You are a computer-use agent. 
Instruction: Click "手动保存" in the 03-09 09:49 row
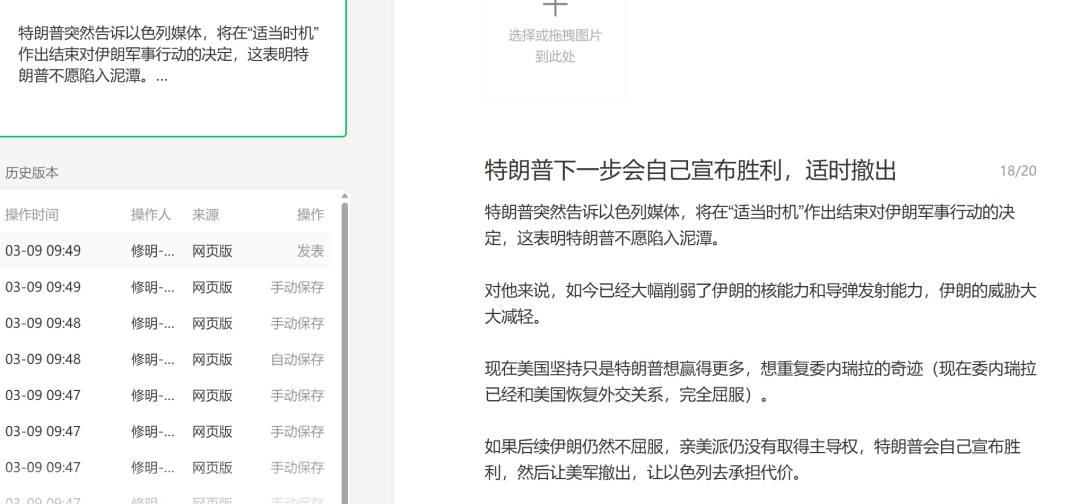click(x=297, y=287)
